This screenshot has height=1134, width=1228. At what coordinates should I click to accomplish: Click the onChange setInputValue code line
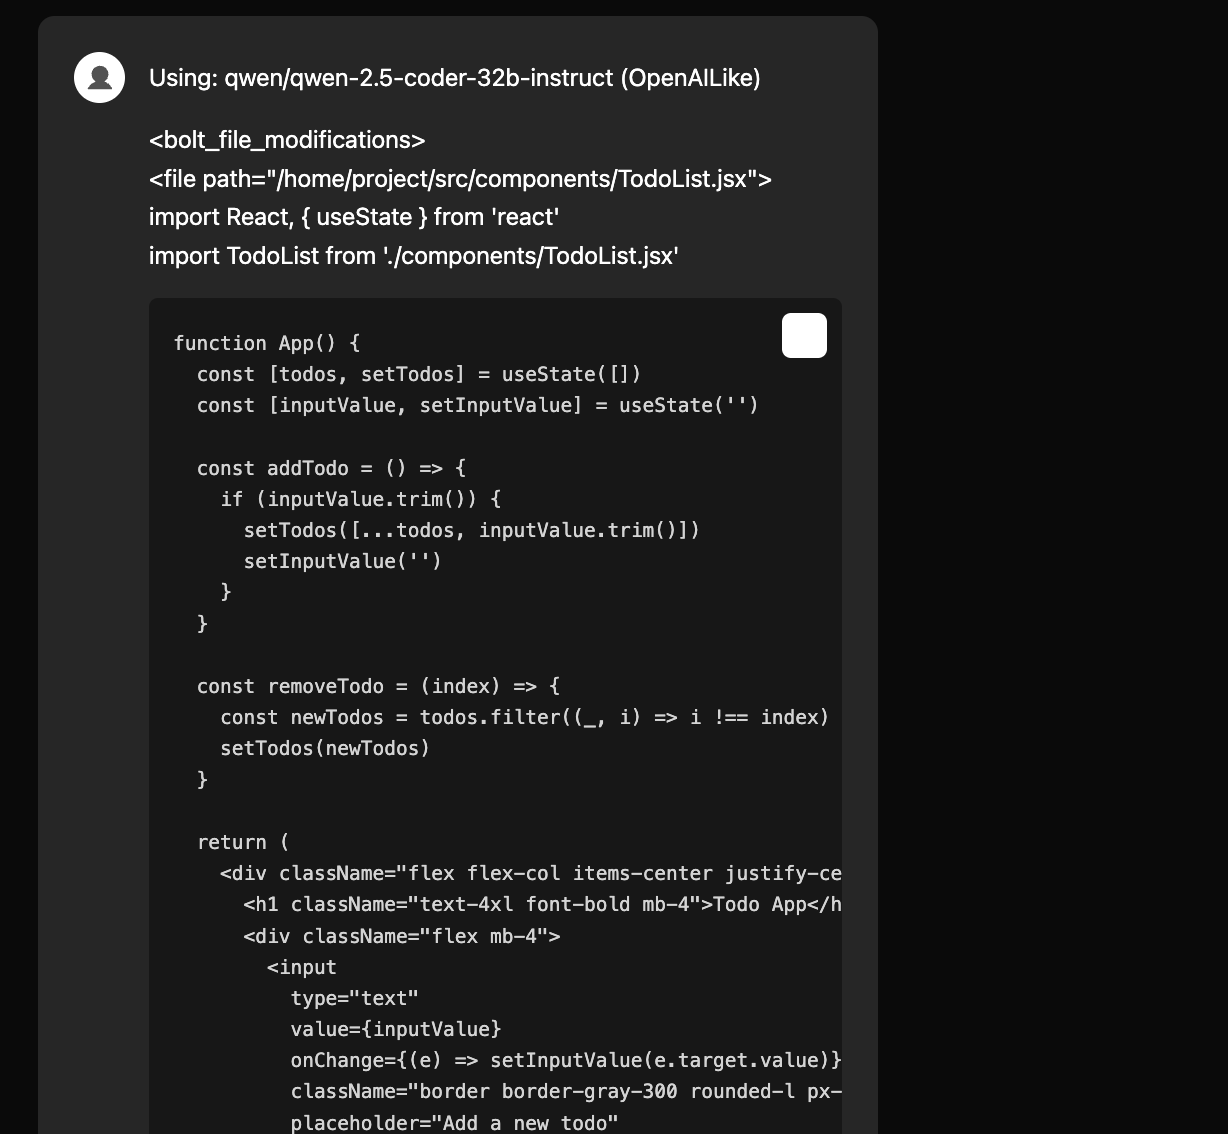[565, 1060]
